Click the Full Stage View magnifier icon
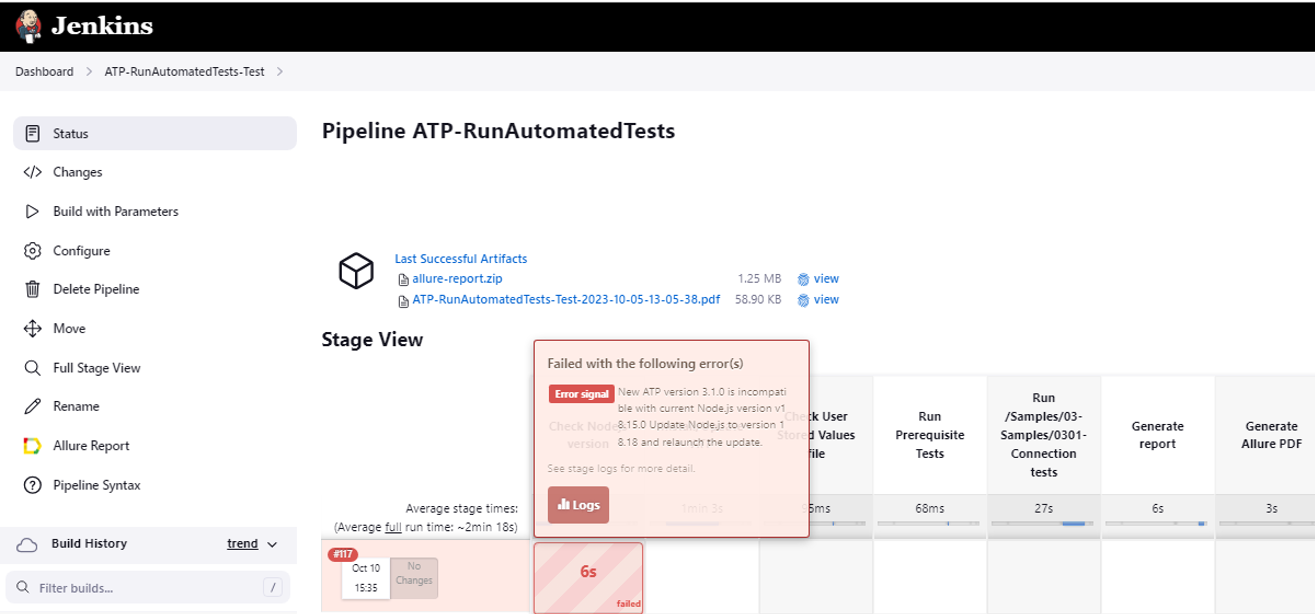 32,368
